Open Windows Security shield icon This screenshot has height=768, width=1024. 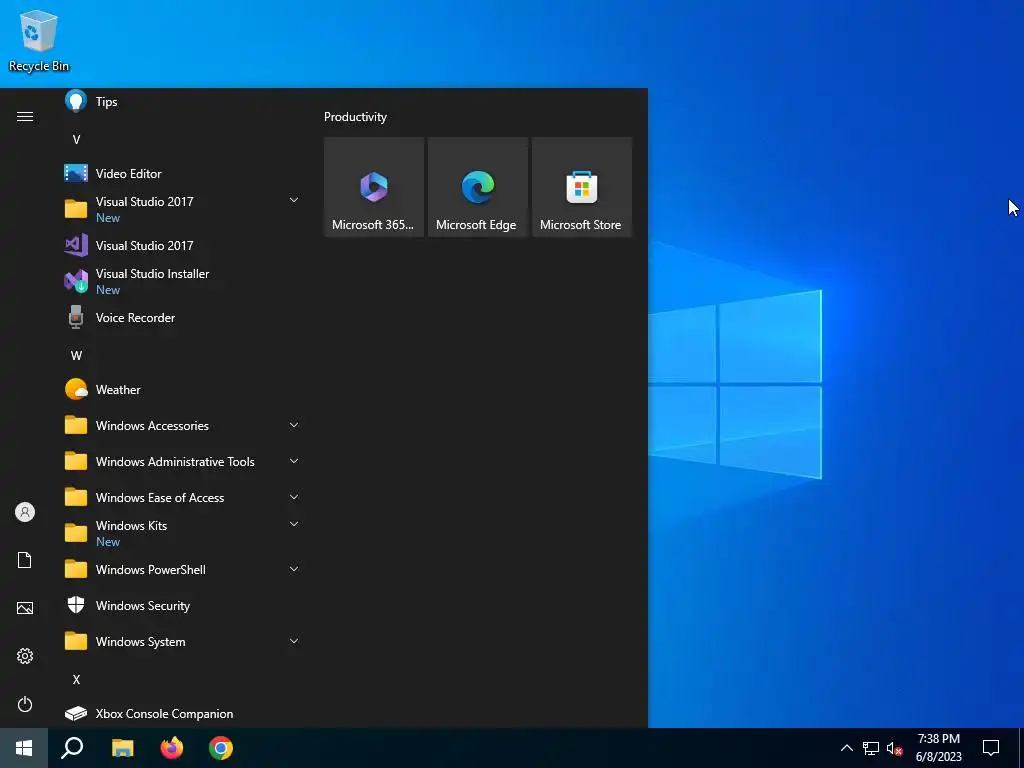pos(76,605)
